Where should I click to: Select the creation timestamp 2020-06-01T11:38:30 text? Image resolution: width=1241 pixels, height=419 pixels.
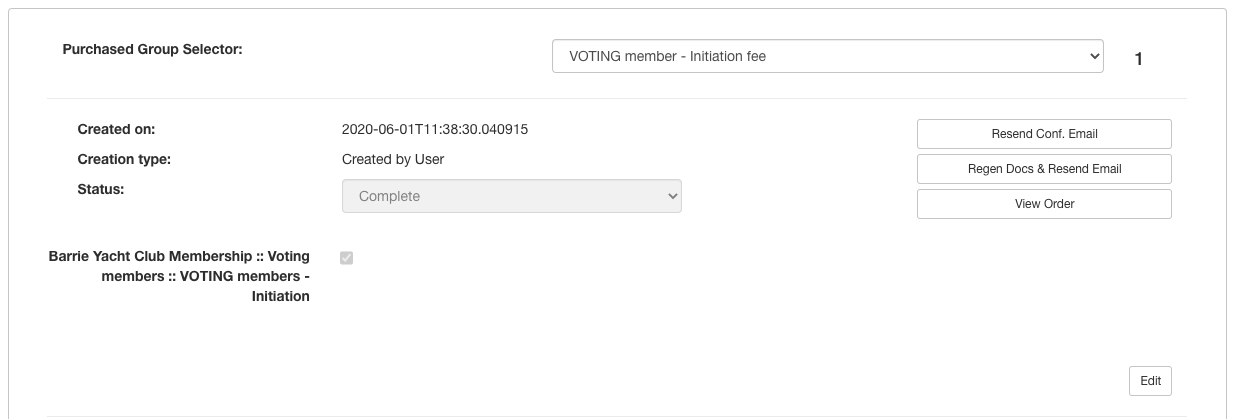click(x=435, y=129)
